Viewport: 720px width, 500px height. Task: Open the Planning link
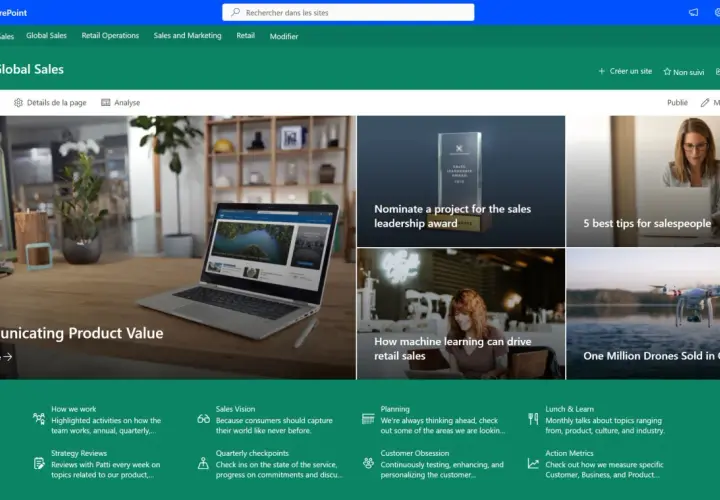[395, 409]
